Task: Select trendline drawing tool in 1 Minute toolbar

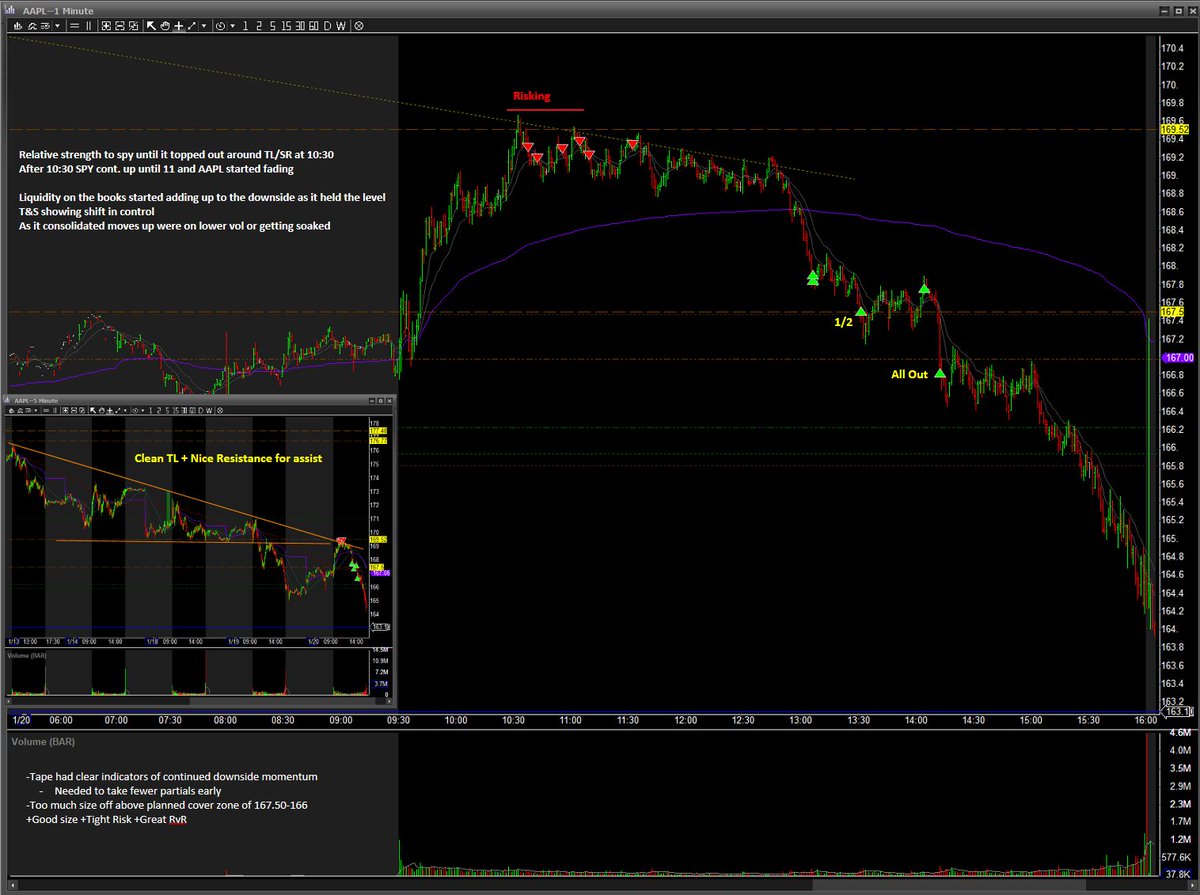Action: (191, 26)
